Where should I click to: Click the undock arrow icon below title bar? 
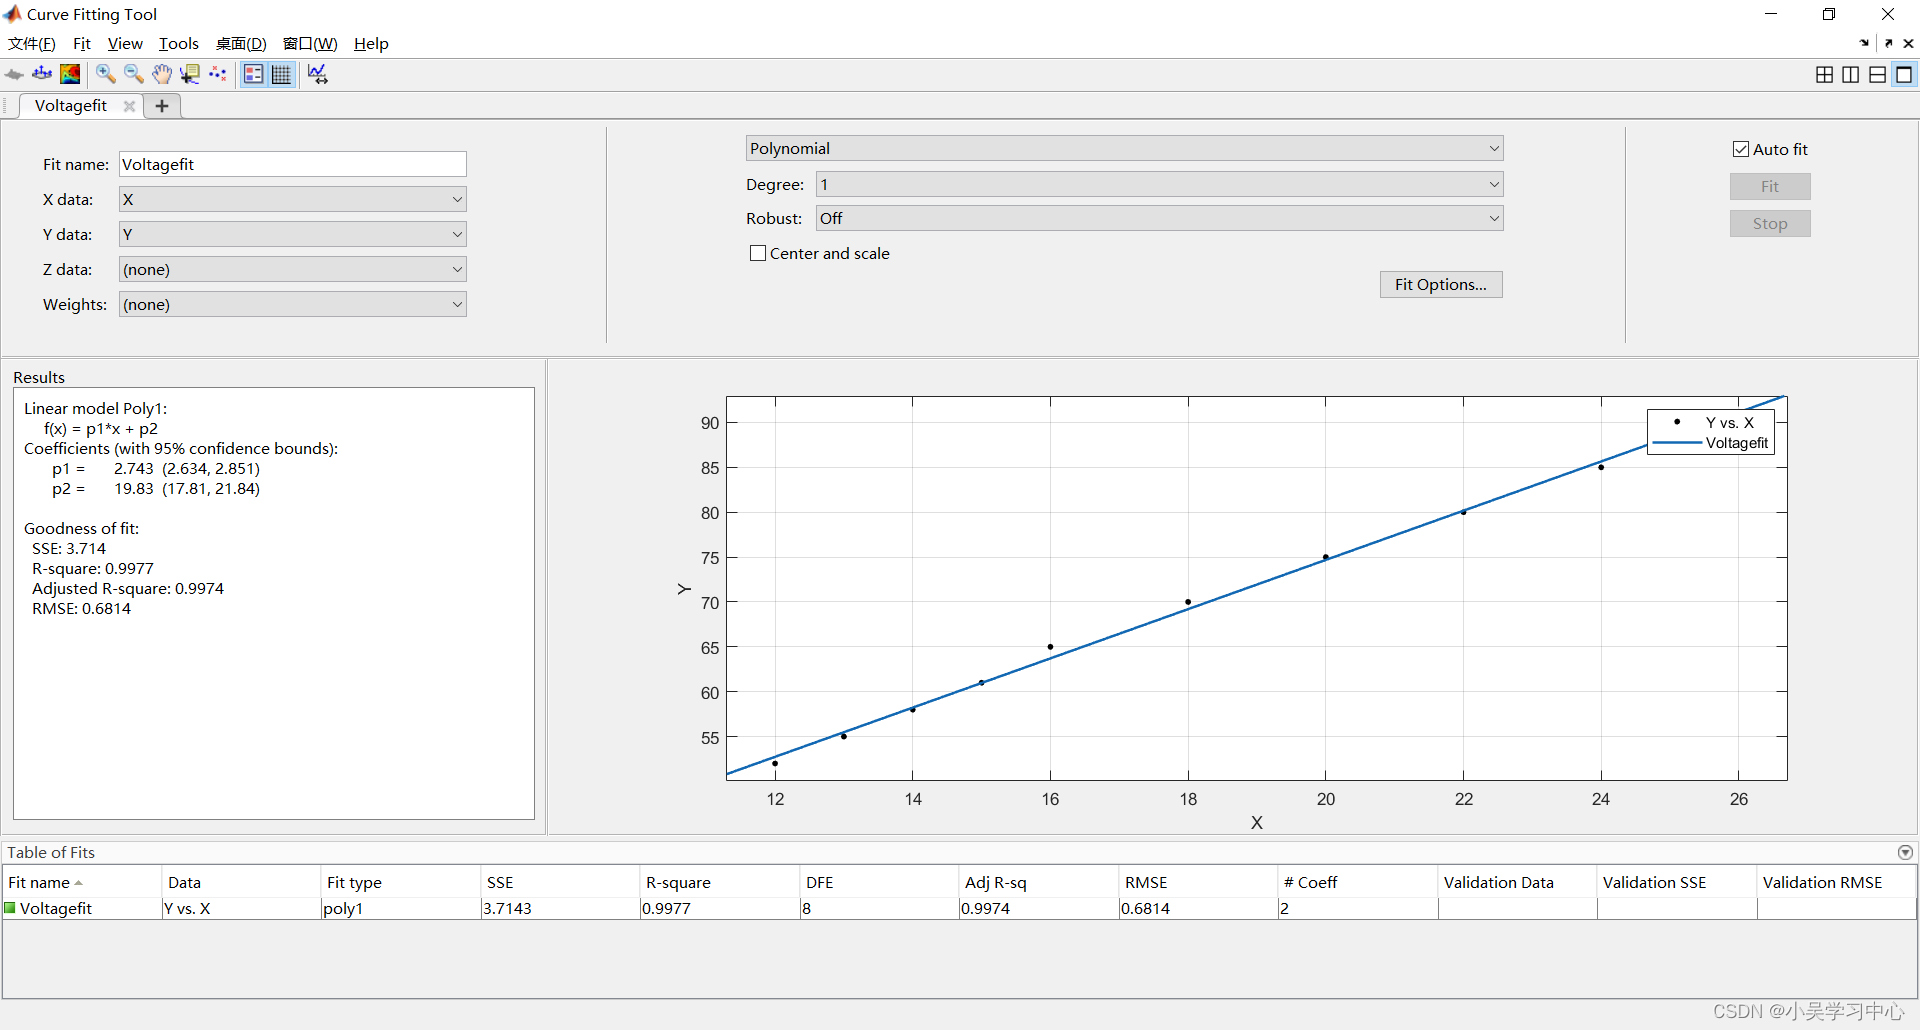click(1888, 43)
